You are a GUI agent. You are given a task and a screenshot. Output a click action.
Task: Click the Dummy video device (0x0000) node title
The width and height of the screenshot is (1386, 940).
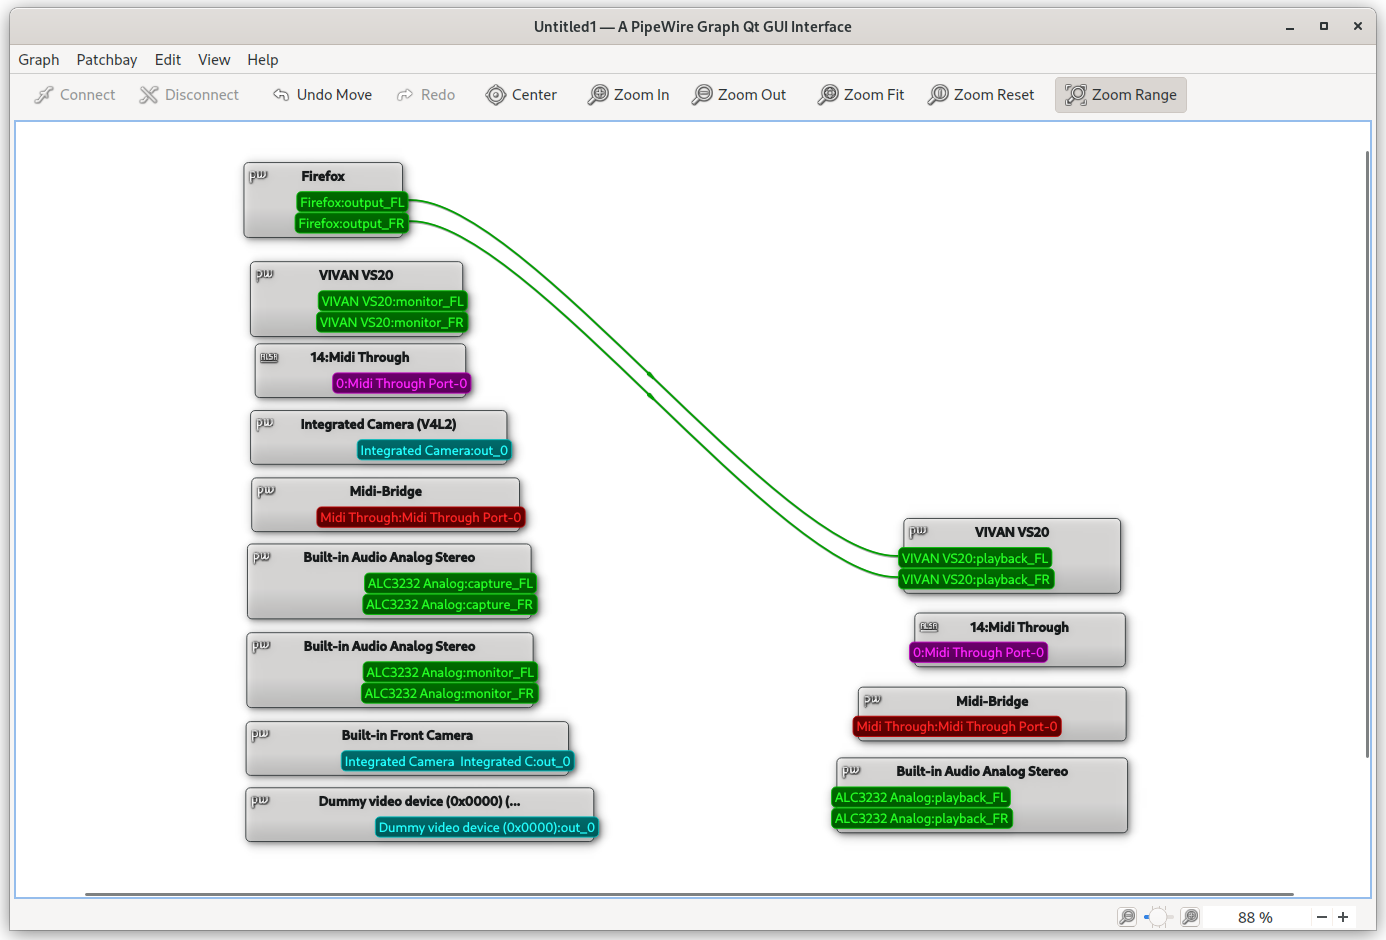pos(419,801)
